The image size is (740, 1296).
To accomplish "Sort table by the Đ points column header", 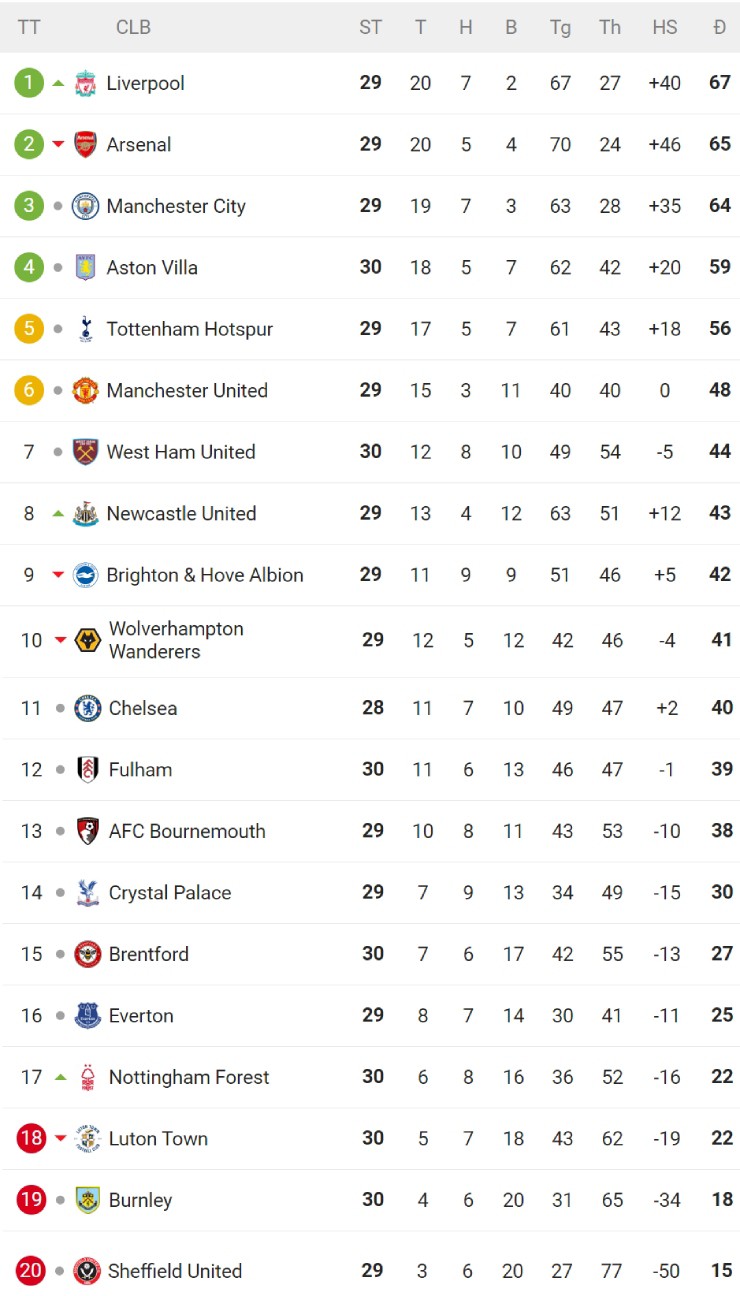I will 719,27.
